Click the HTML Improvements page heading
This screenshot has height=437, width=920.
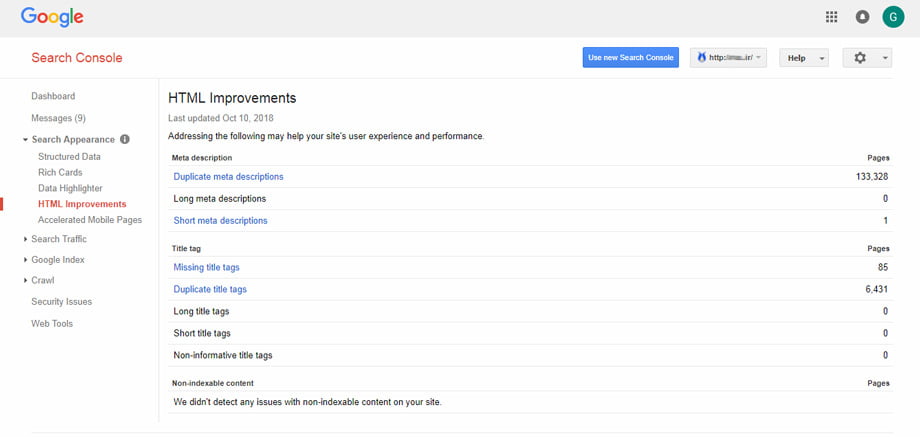[x=232, y=98]
